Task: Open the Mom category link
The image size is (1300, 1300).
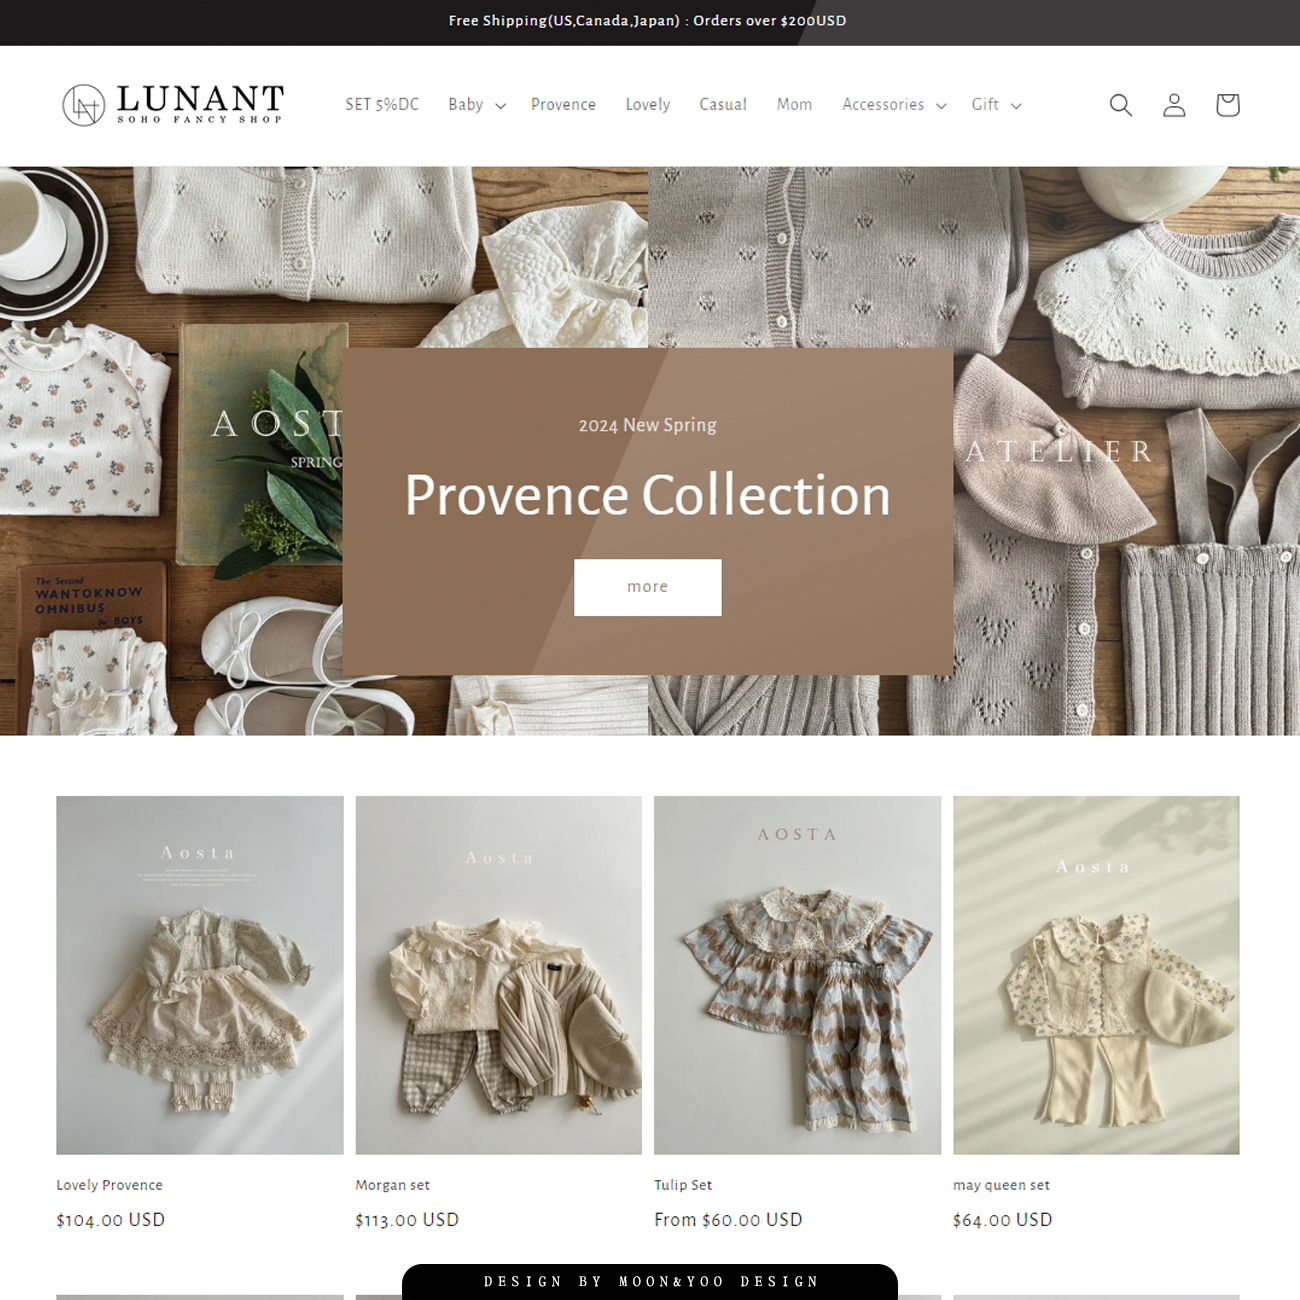Action: pyautogui.click(x=794, y=105)
